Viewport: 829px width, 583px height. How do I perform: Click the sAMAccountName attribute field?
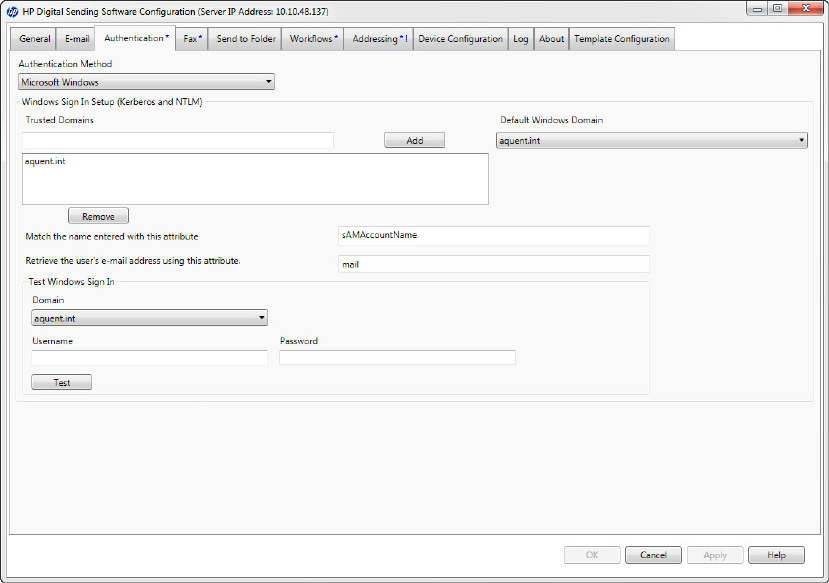(x=494, y=236)
